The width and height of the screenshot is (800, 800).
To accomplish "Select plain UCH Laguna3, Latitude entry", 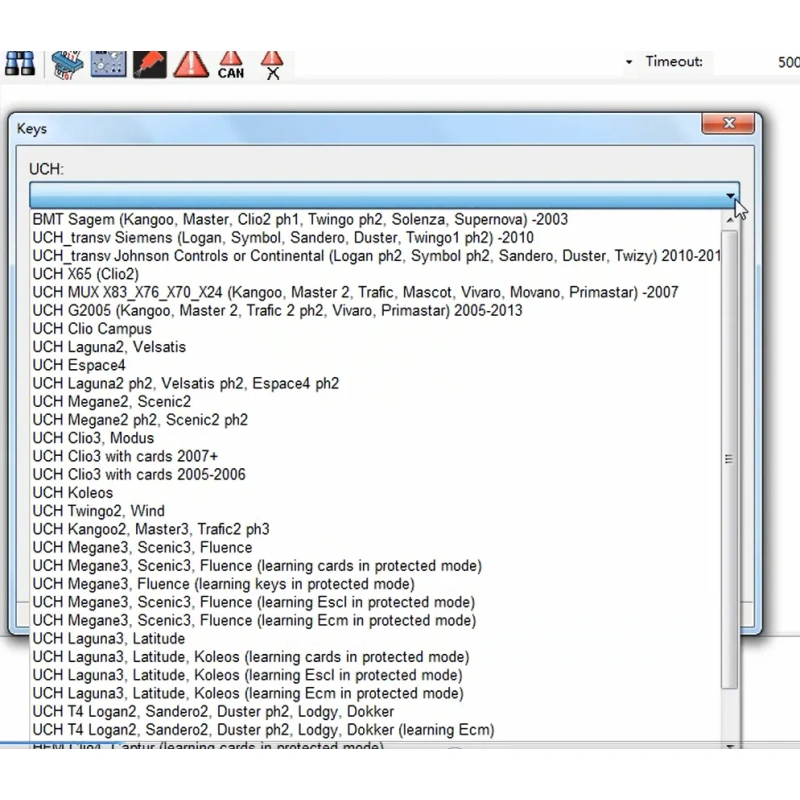I will pyautogui.click(x=376, y=638).
